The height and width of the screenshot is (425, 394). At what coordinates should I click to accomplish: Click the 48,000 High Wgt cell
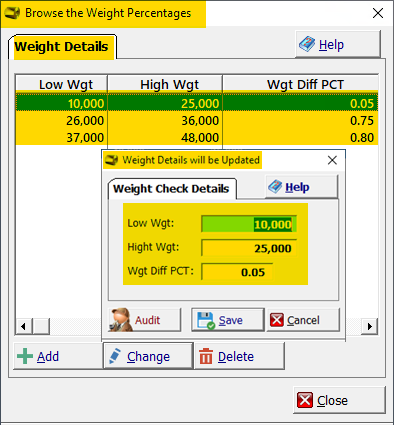(x=165, y=137)
